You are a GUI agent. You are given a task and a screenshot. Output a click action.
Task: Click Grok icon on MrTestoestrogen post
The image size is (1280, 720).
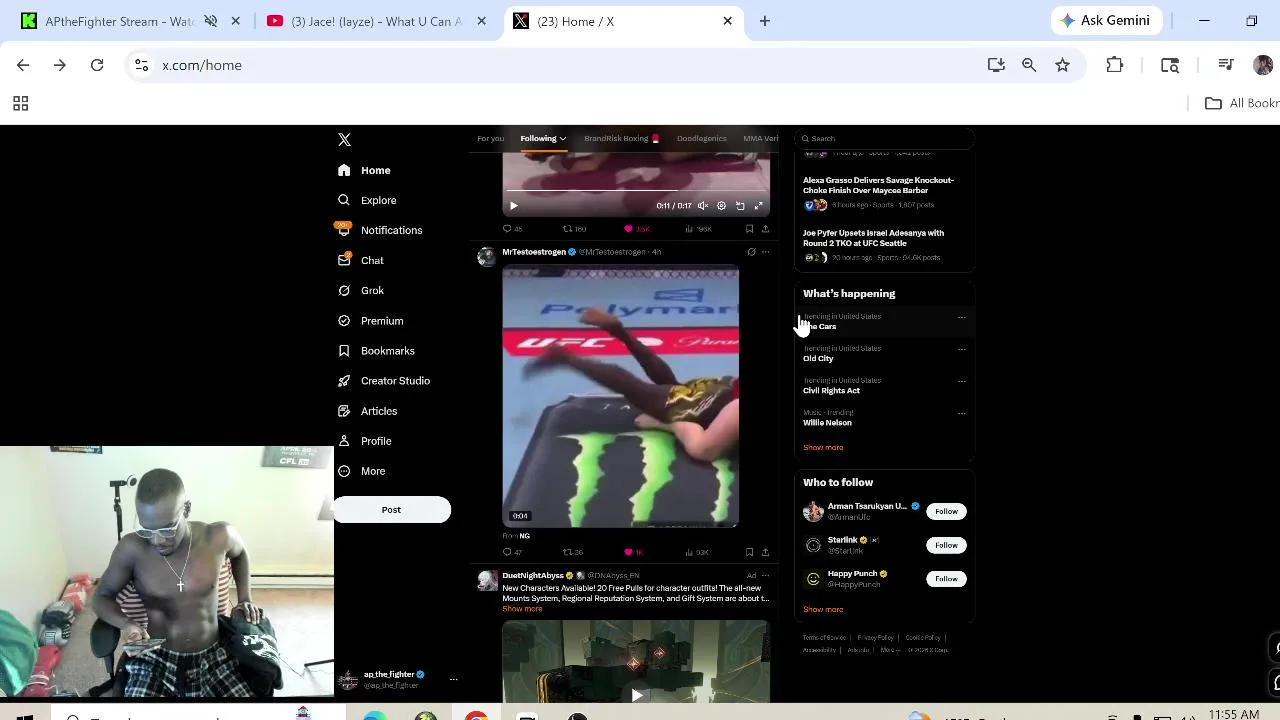[751, 252]
